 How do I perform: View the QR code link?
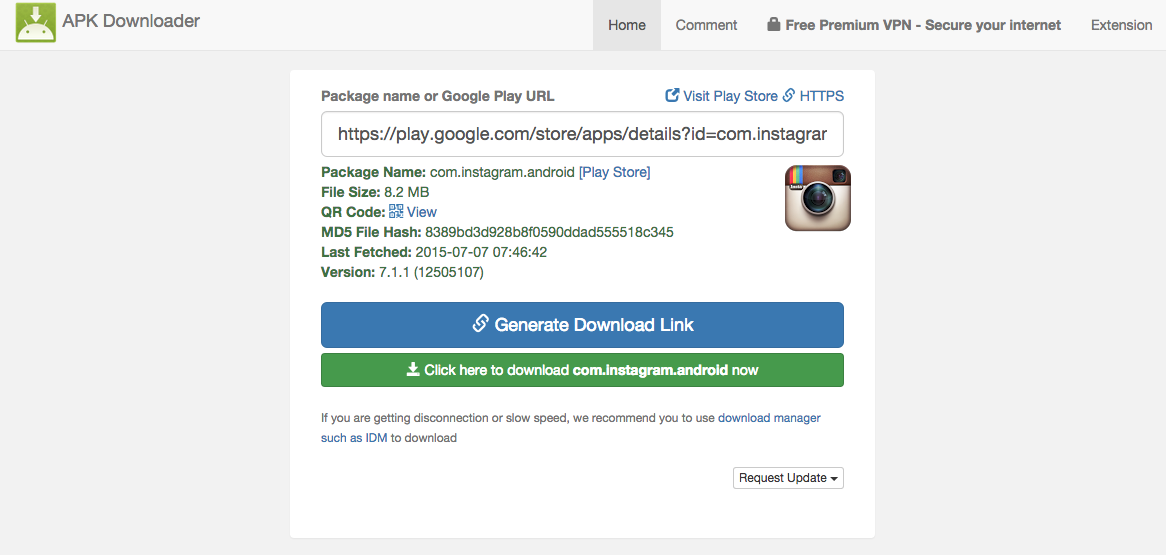coord(422,212)
